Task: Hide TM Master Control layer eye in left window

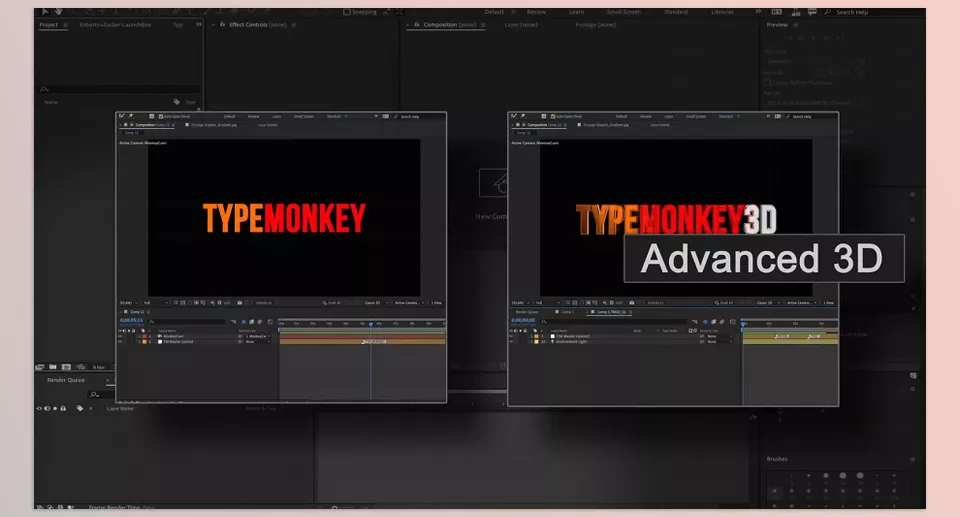Action: pos(120,342)
